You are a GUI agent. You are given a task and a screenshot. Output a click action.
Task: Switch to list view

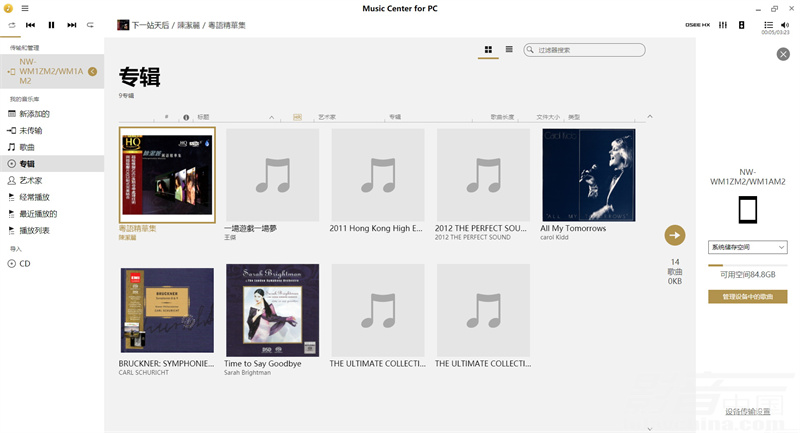509,49
